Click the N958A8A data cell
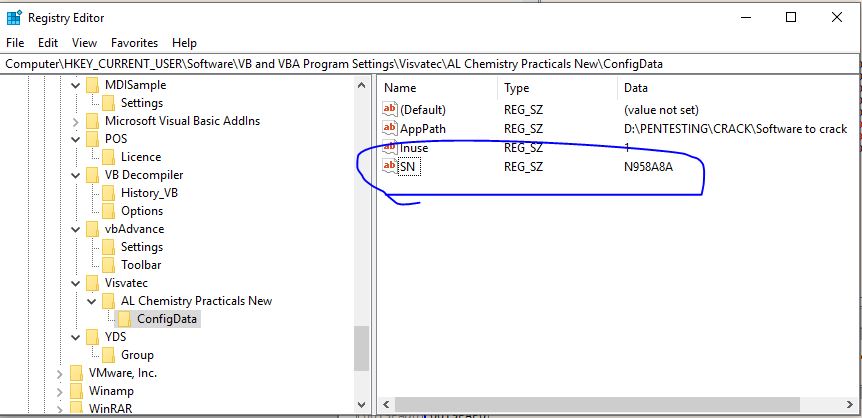862x418 pixels. coord(648,167)
